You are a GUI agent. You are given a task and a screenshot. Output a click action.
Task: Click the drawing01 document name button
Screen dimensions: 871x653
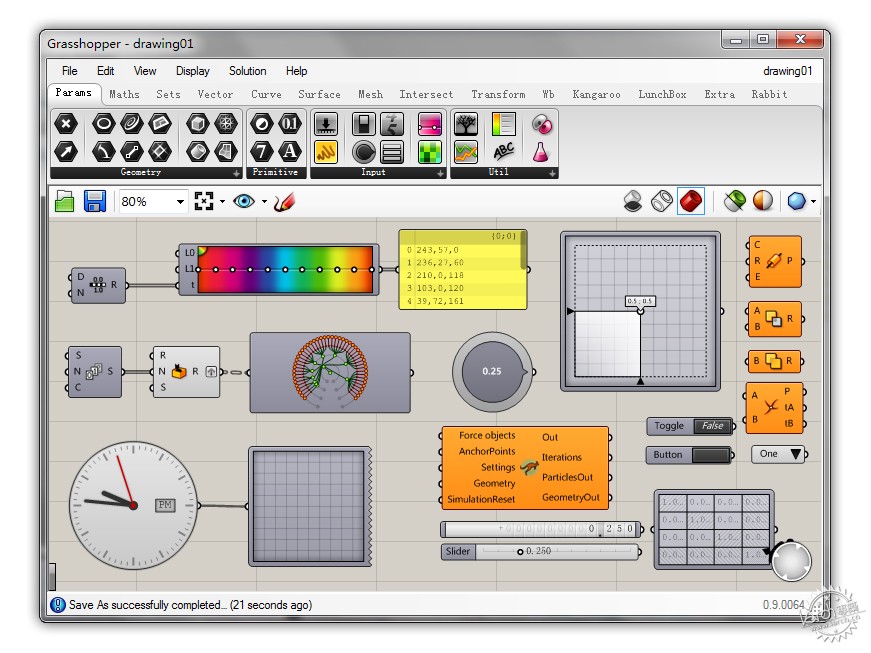(x=788, y=71)
